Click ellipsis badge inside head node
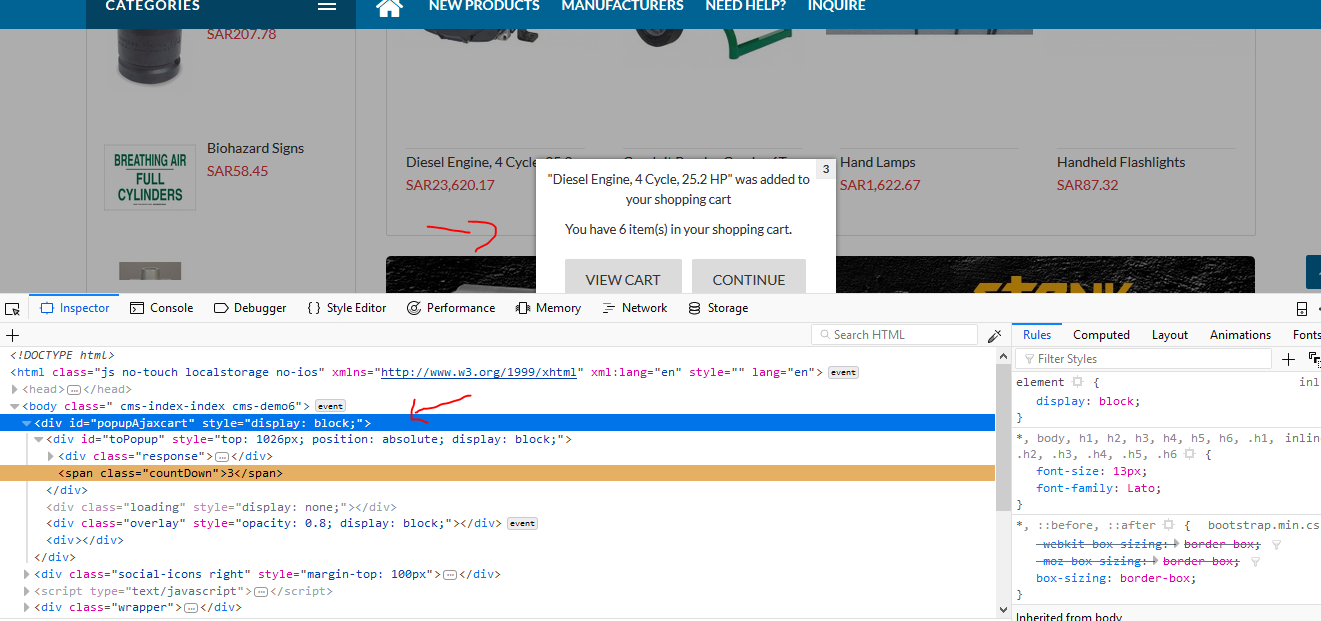Image resolution: width=1321 pixels, height=621 pixels. [73, 389]
